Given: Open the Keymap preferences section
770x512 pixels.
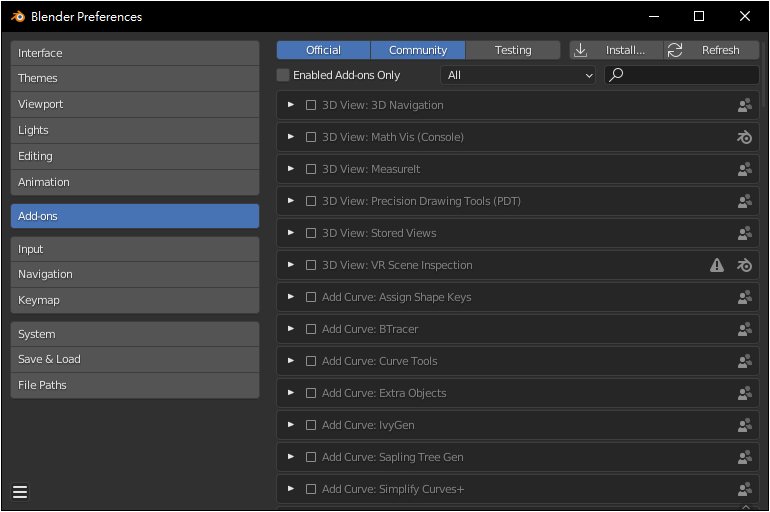Looking at the screenshot, I should [x=135, y=300].
